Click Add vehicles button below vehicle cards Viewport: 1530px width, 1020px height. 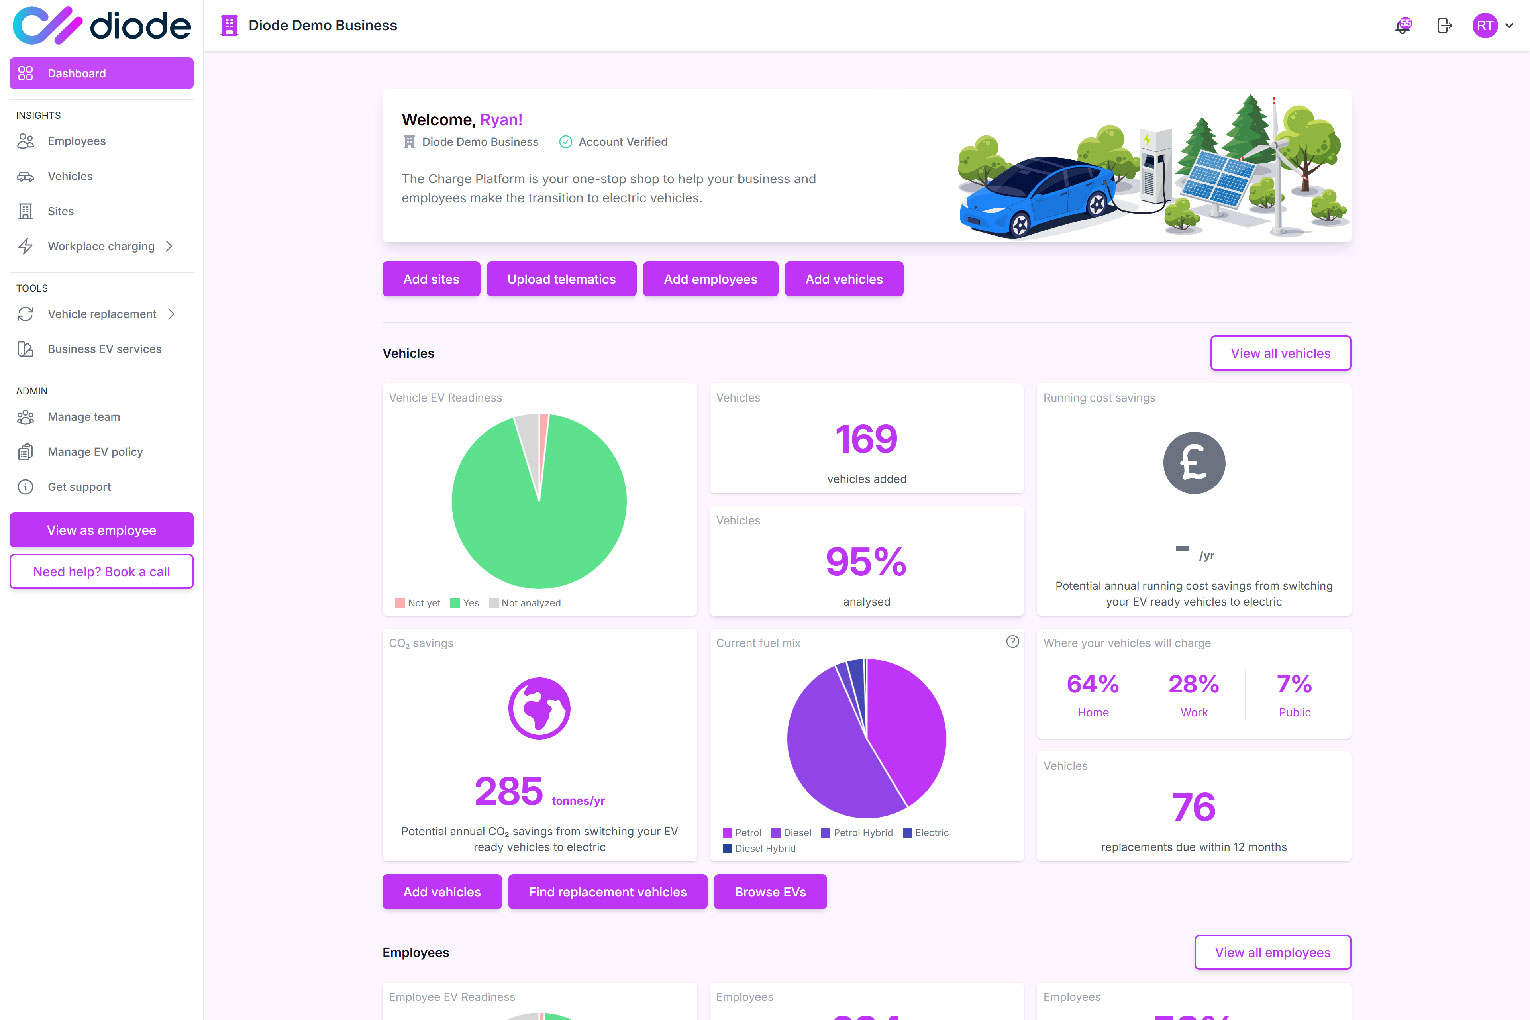[x=442, y=891]
